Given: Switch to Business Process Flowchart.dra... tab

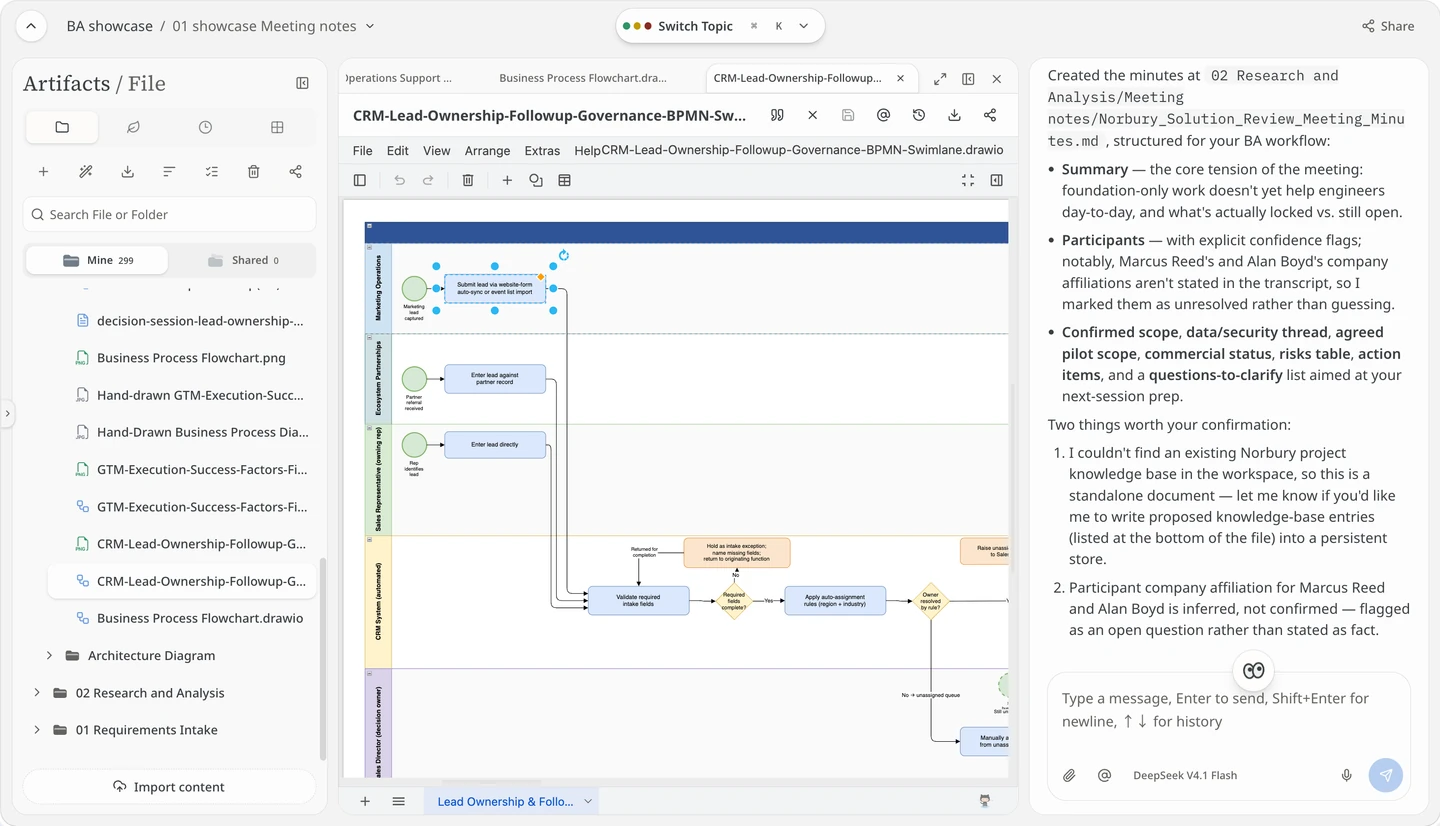Looking at the screenshot, I should [x=582, y=78].
